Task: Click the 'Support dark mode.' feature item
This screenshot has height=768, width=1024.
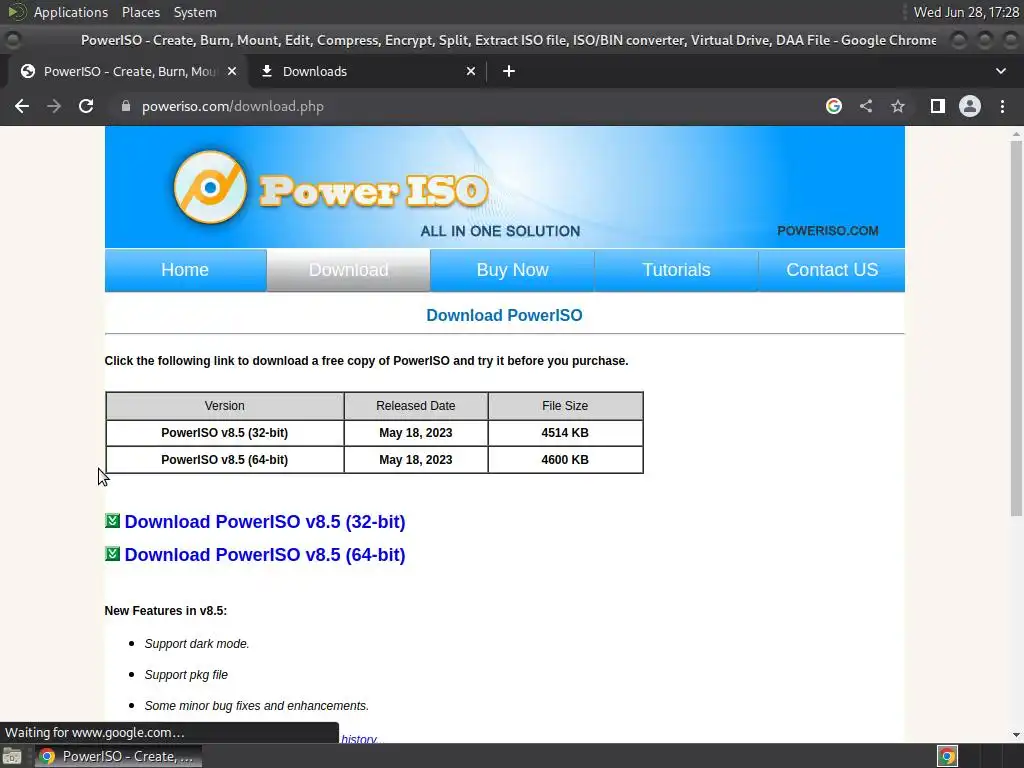Action: pos(197,644)
